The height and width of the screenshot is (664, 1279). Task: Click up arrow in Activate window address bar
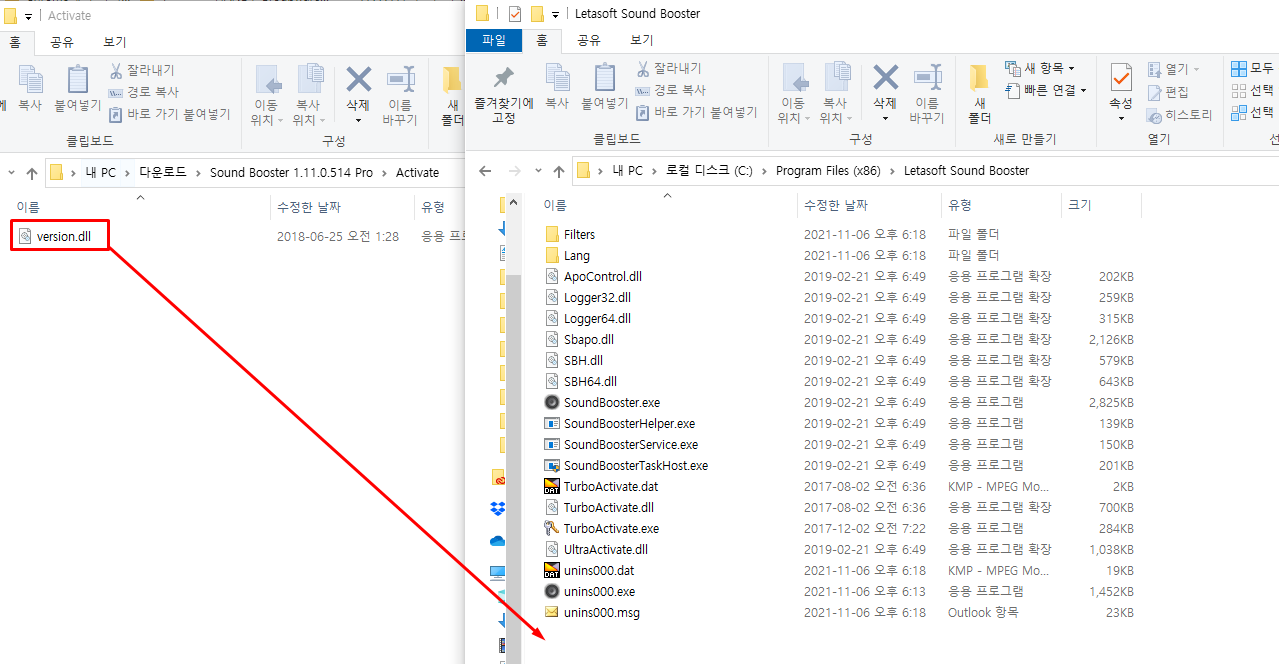point(31,173)
